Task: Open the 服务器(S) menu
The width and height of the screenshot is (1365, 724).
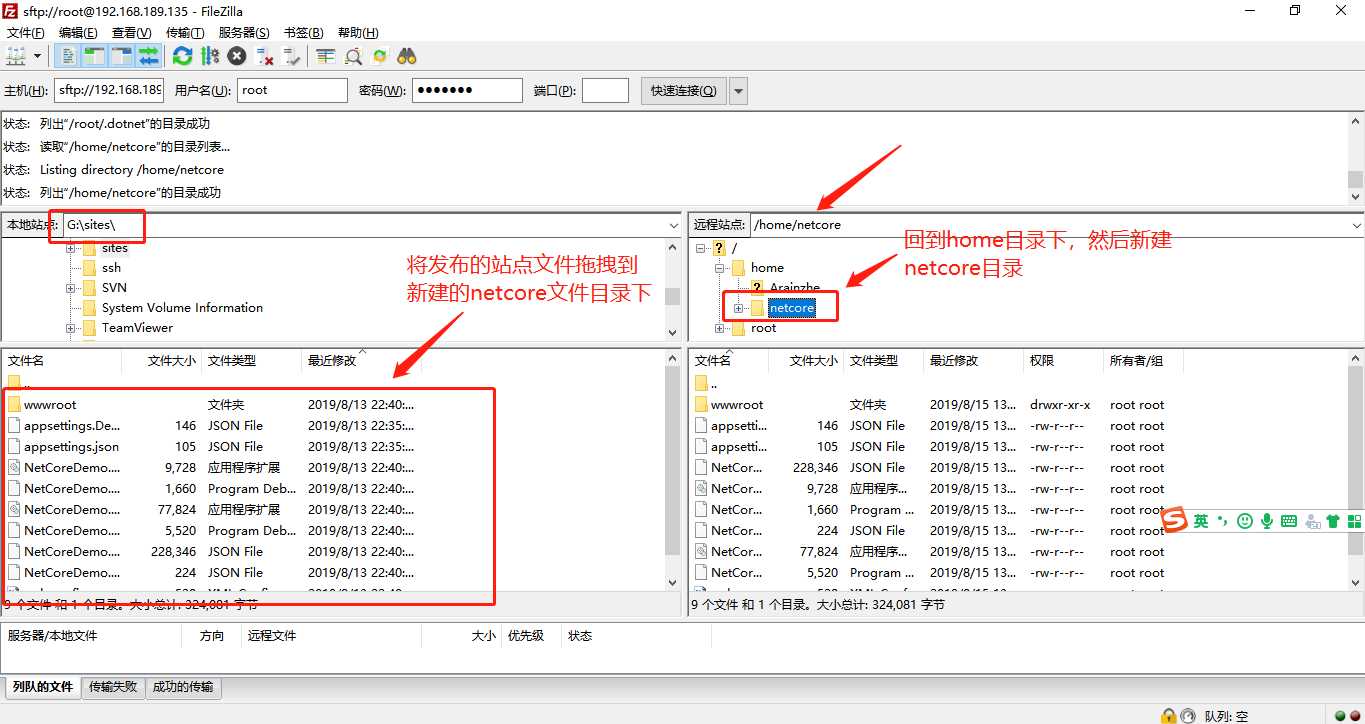Action: (x=244, y=33)
